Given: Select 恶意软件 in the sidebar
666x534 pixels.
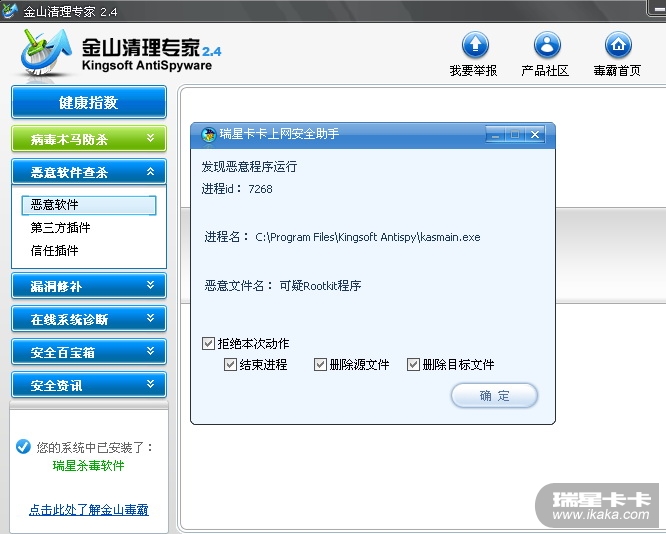Looking at the screenshot, I should pyautogui.click(x=89, y=205).
